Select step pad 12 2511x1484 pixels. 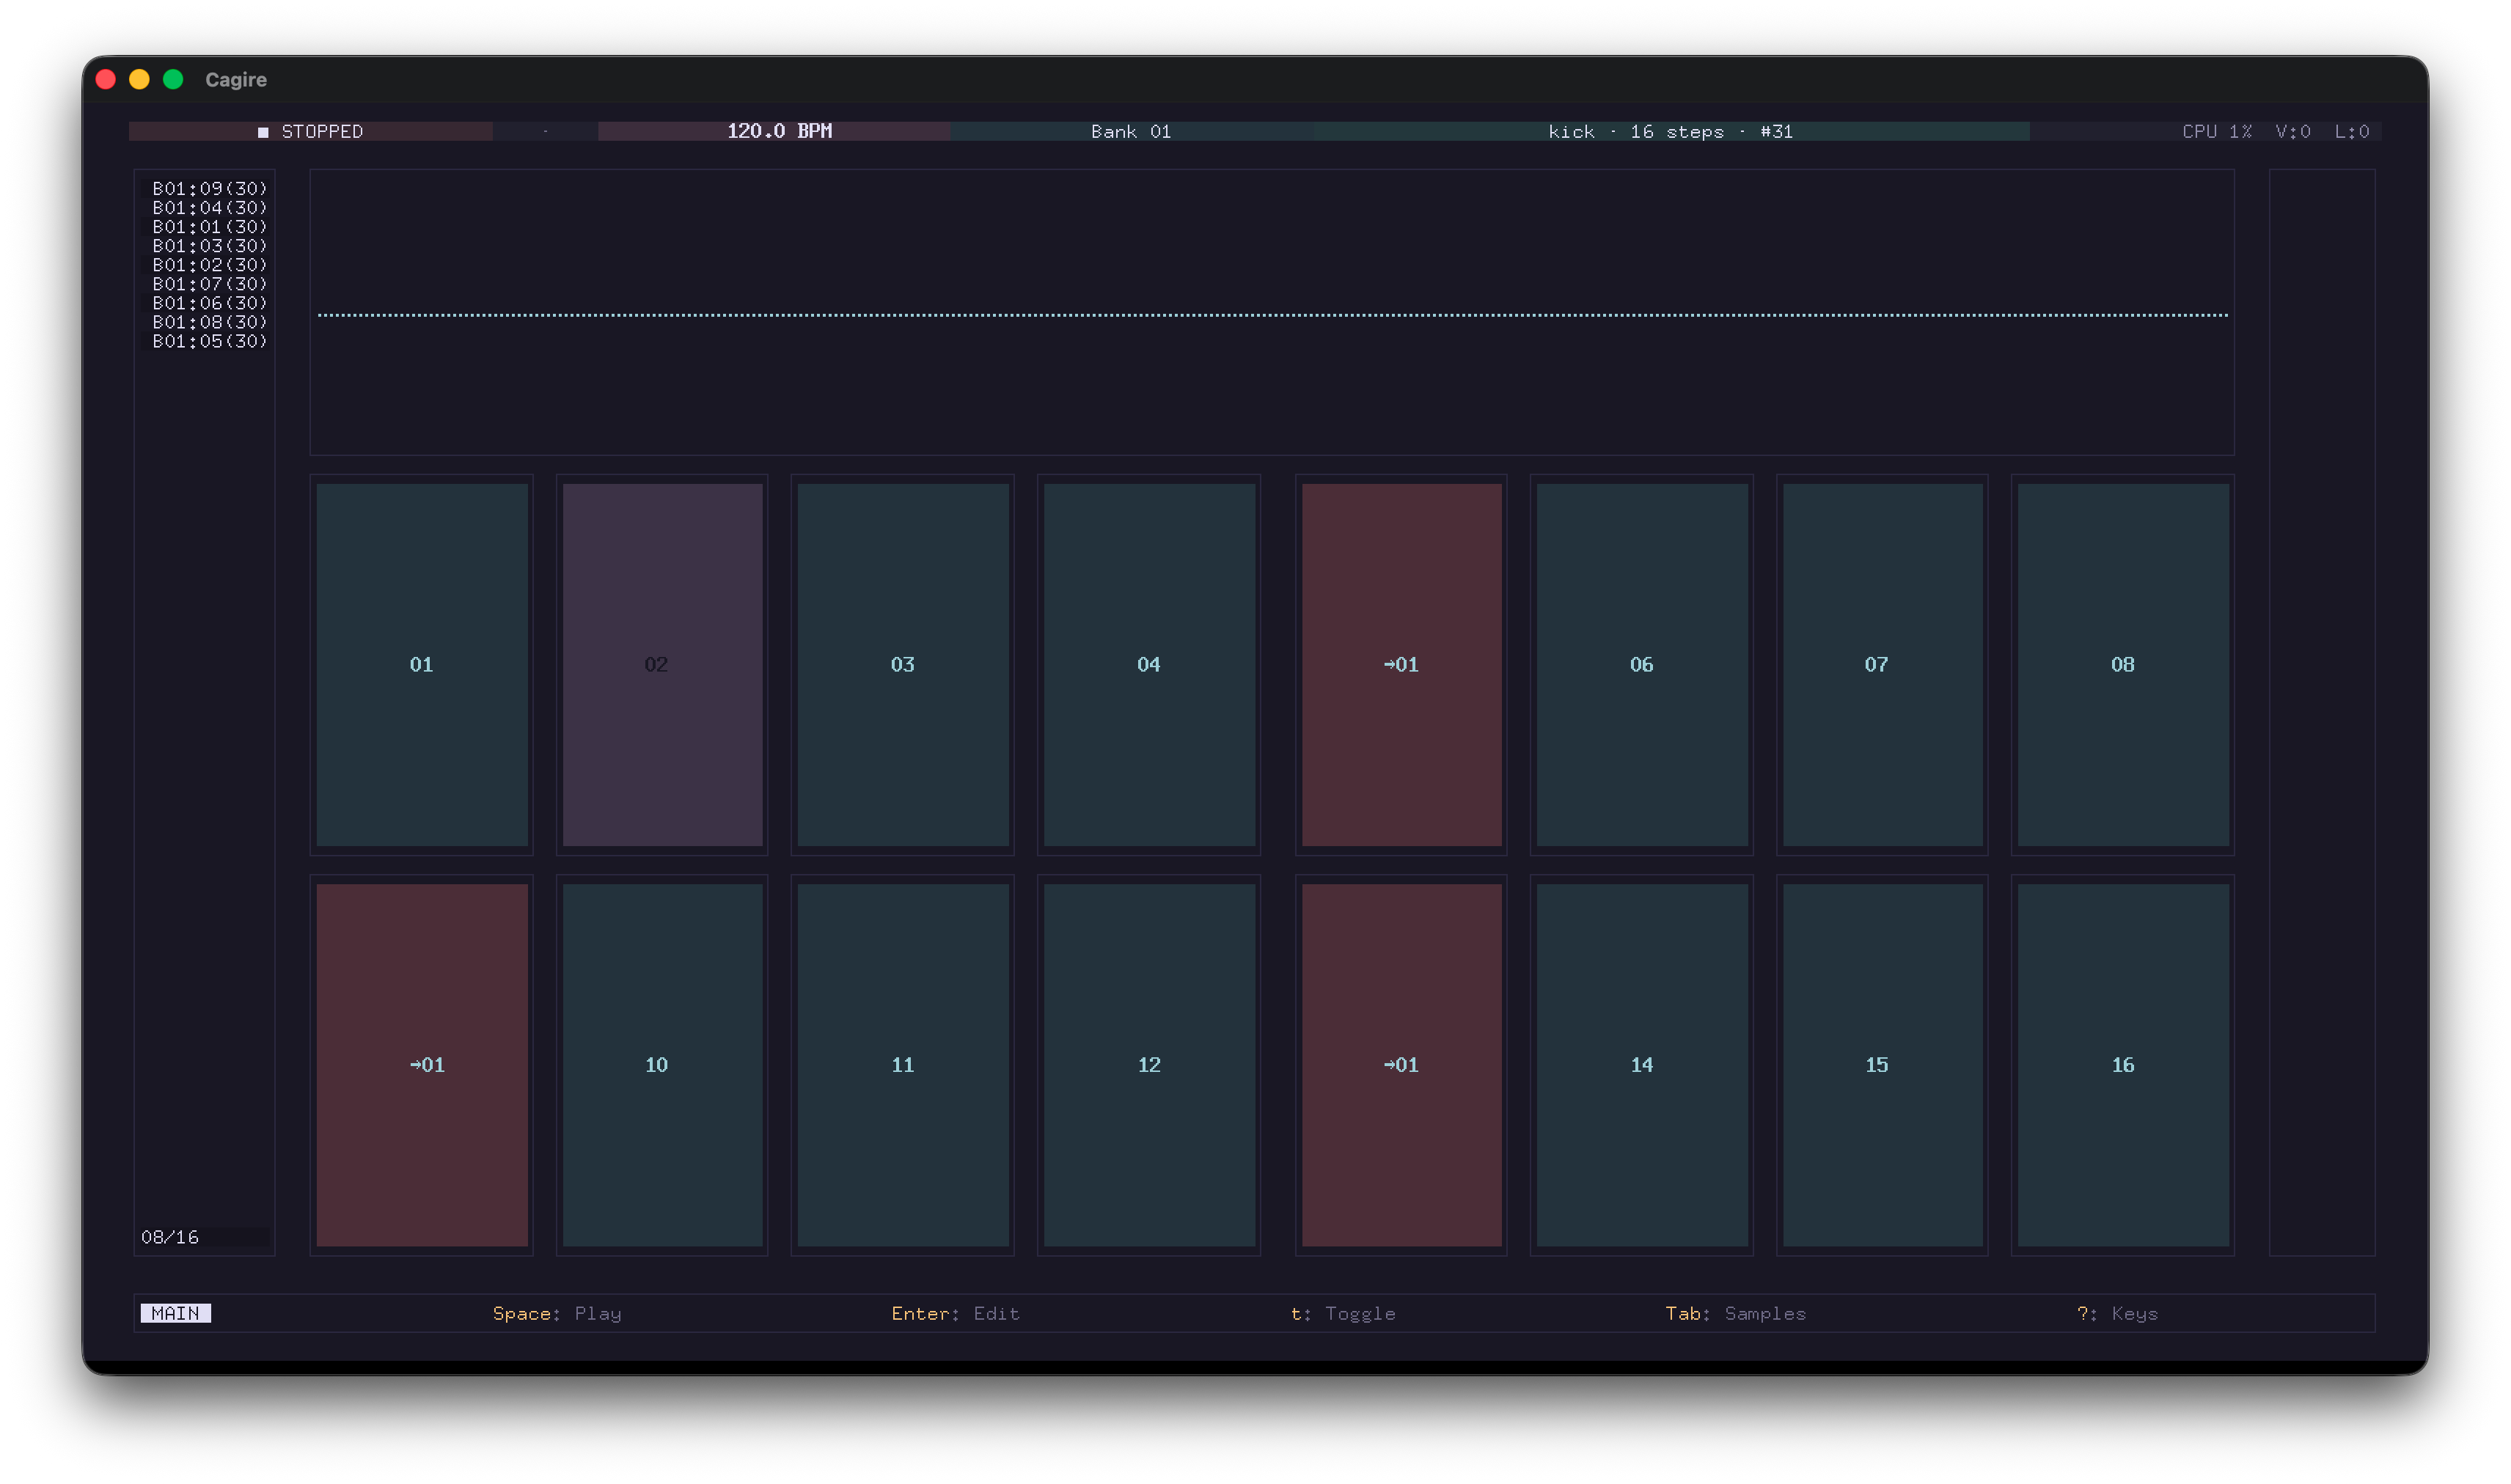click(1149, 1064)
